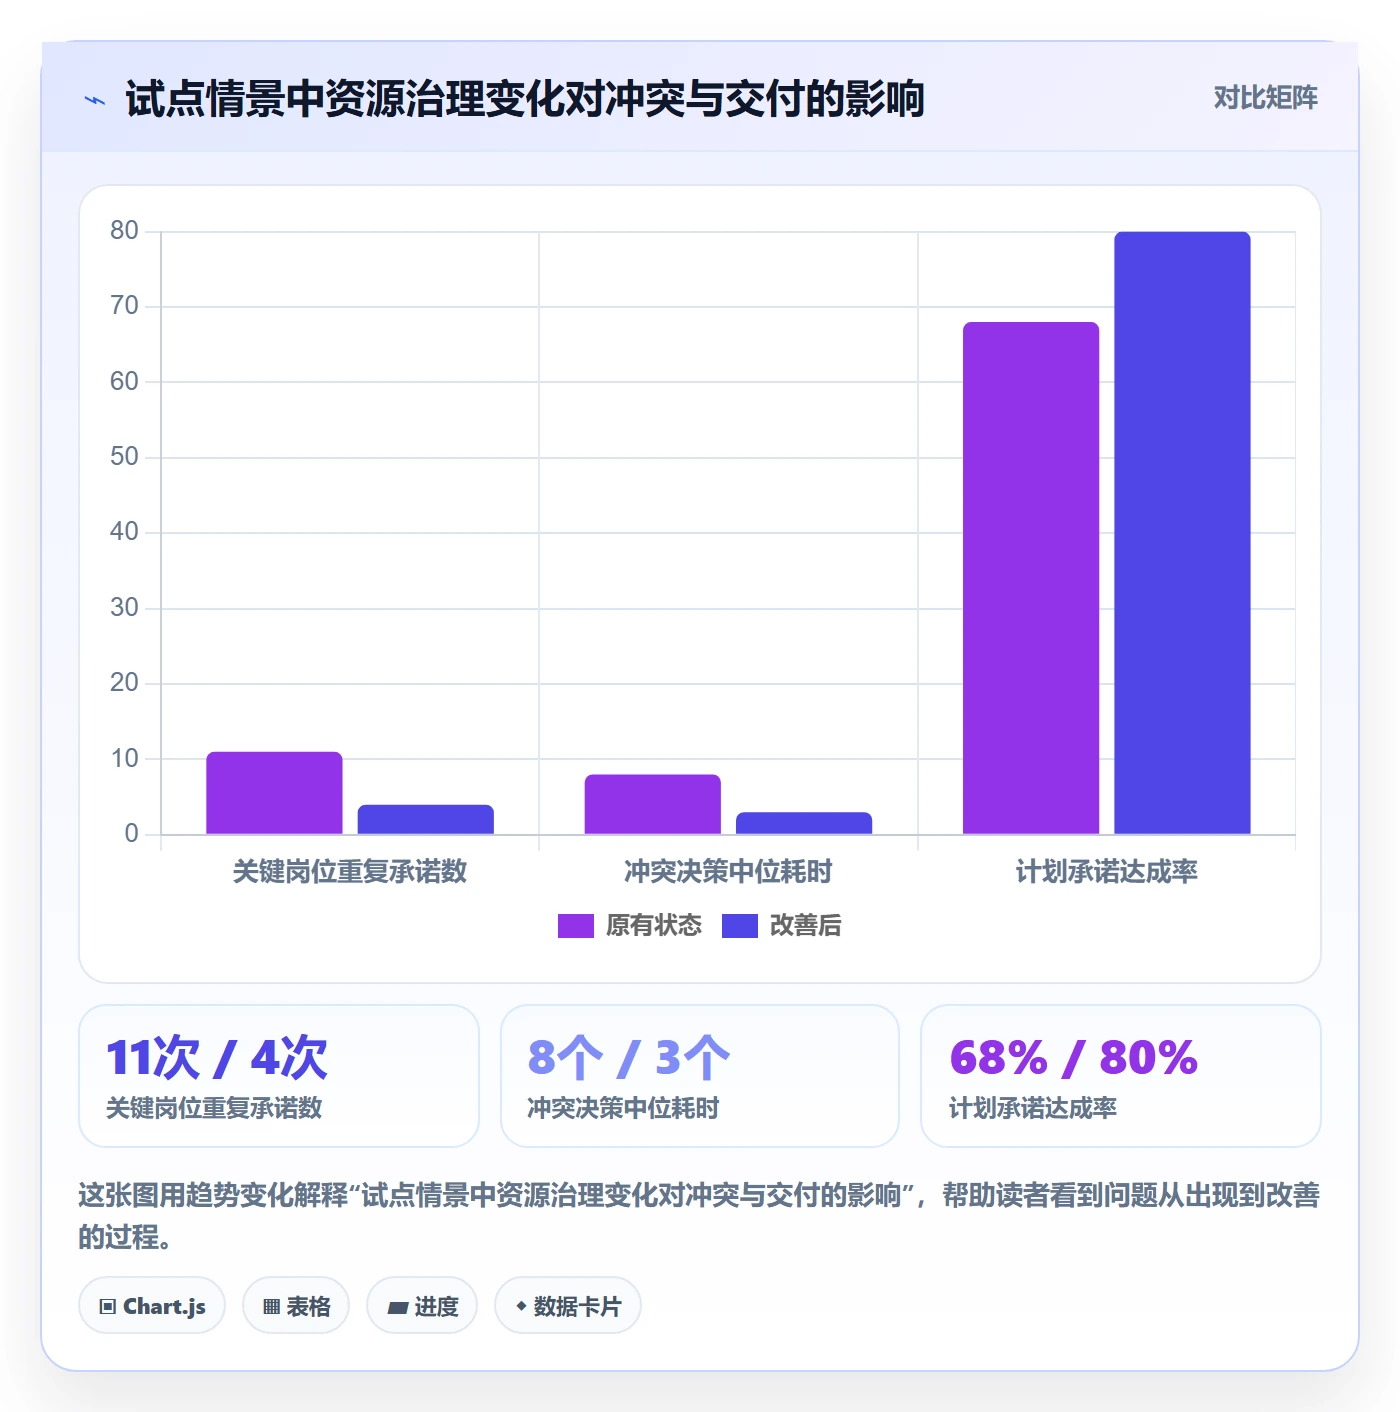Toggle the 改善后 legend item

point(782,925)
